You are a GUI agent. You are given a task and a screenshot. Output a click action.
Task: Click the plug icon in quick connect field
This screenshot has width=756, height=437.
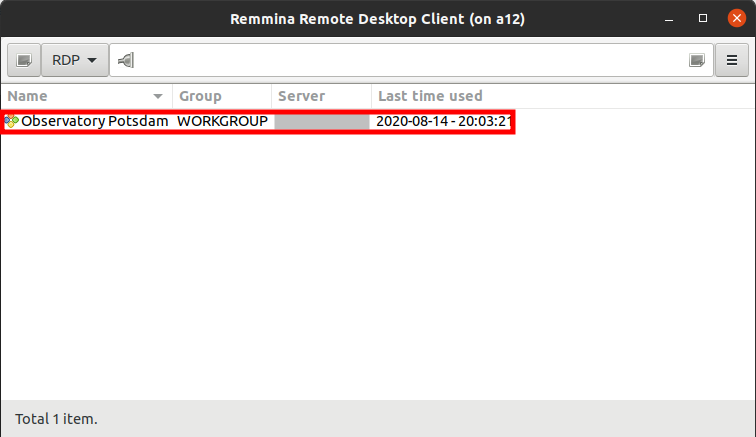click(125, 61)
